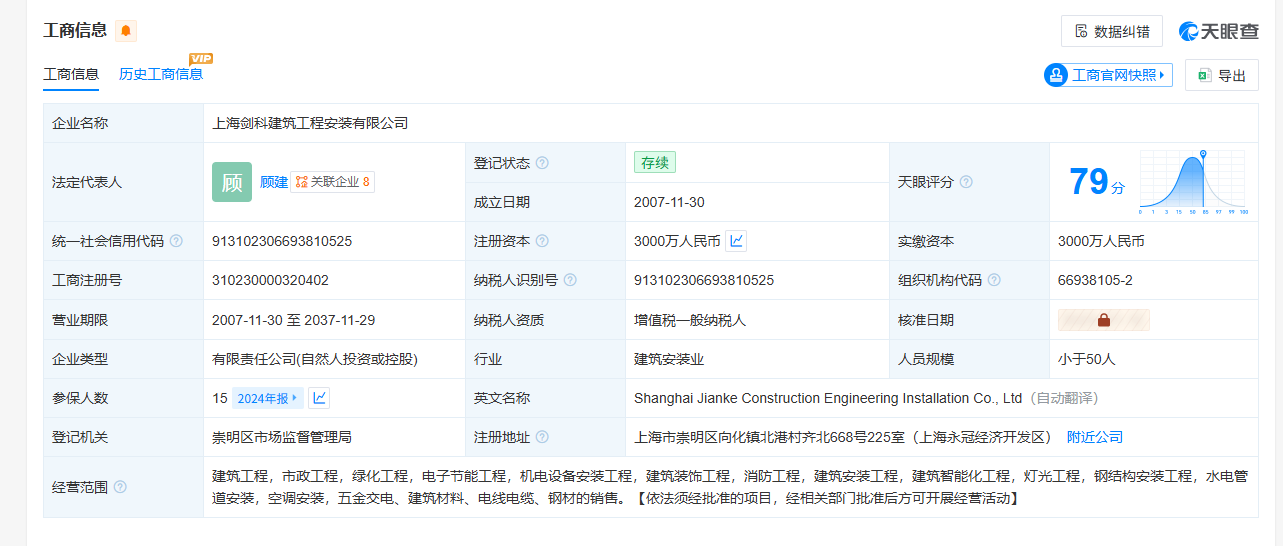Open 工商官网快照 dropdown button
Viewport: 1283px width, 546px height.
click(1108, 75)
